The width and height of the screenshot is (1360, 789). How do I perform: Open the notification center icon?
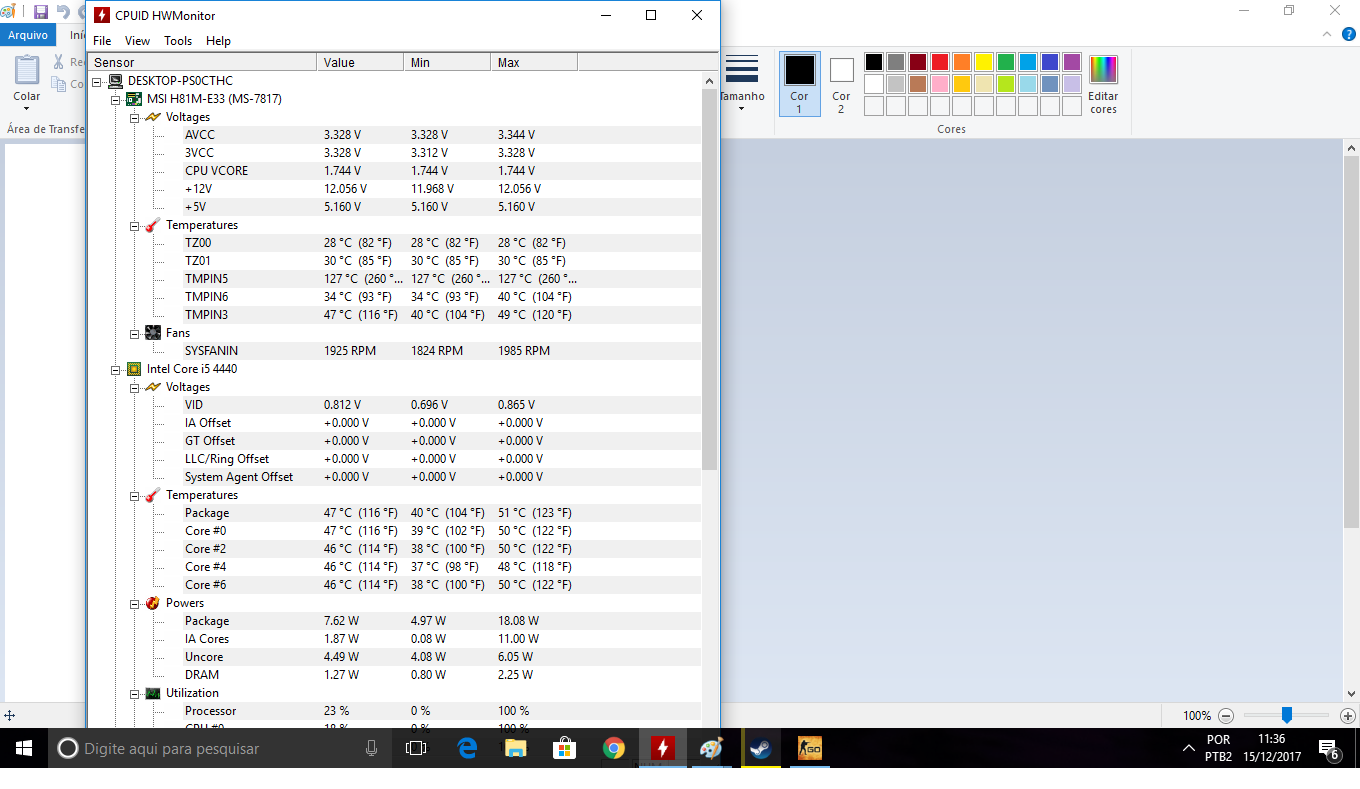(1331, 749)
